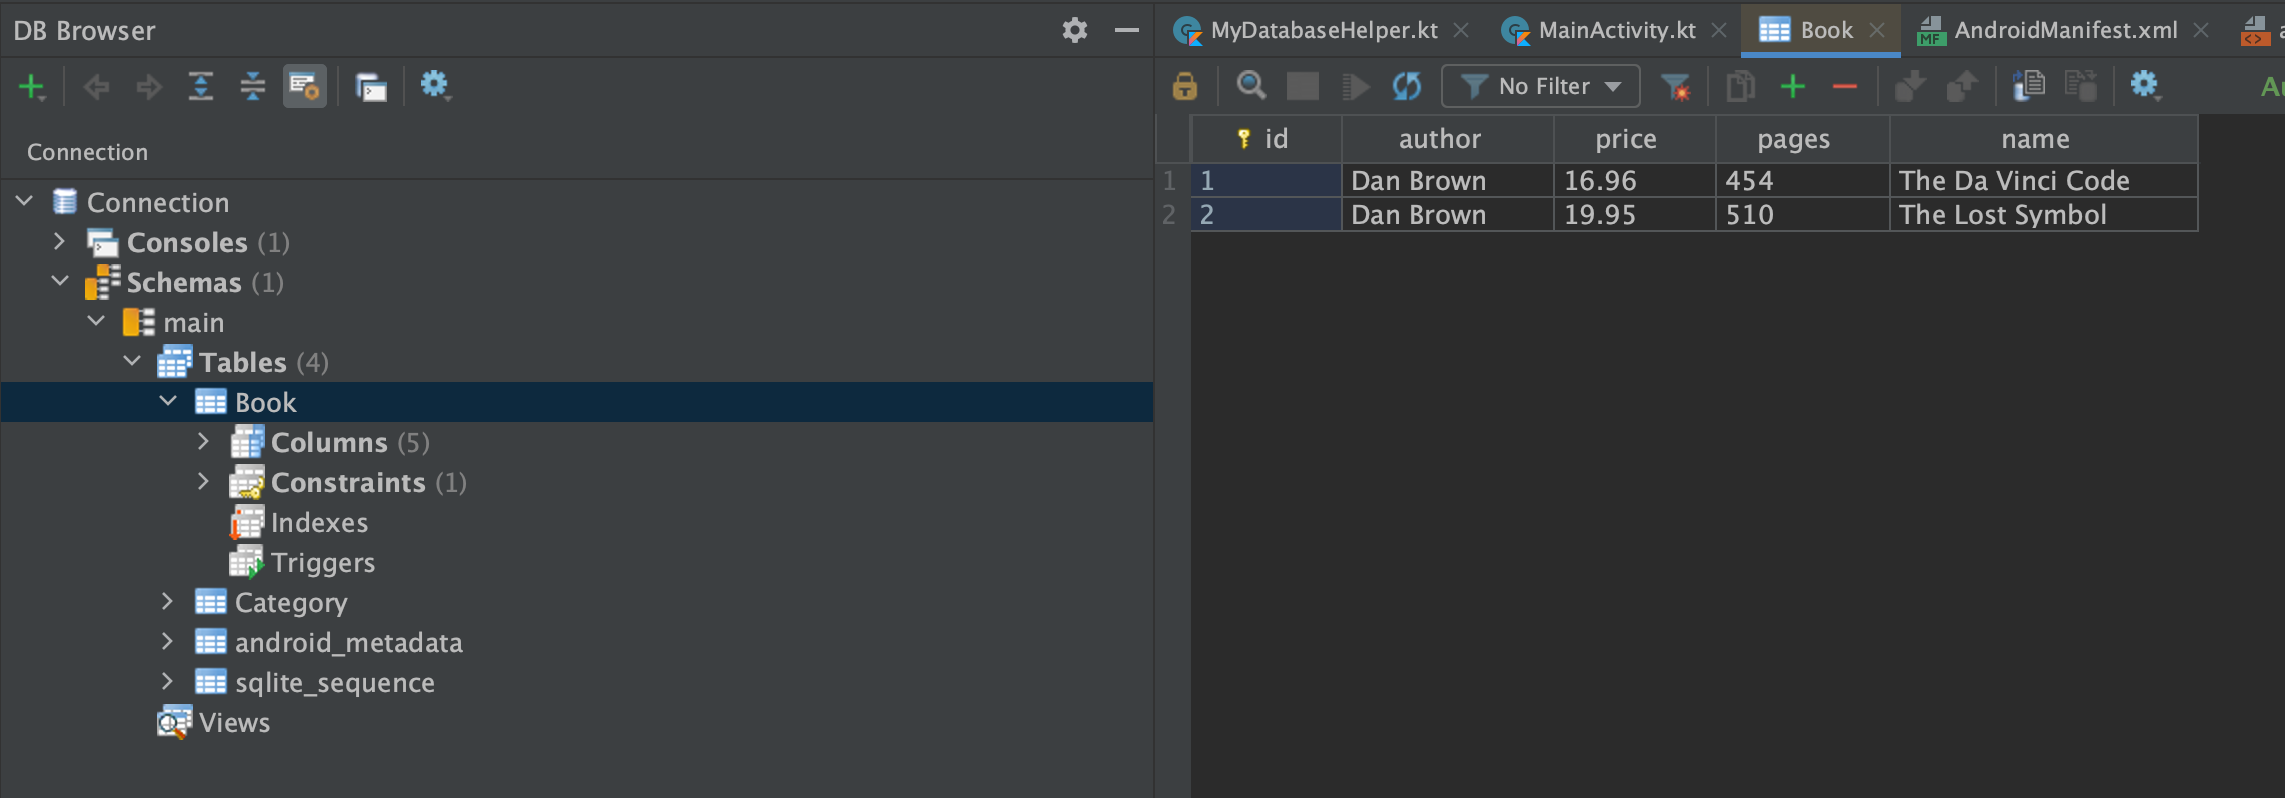
Task: Select cell 'The Lost Symbol'
Action: coord(2044,215)
